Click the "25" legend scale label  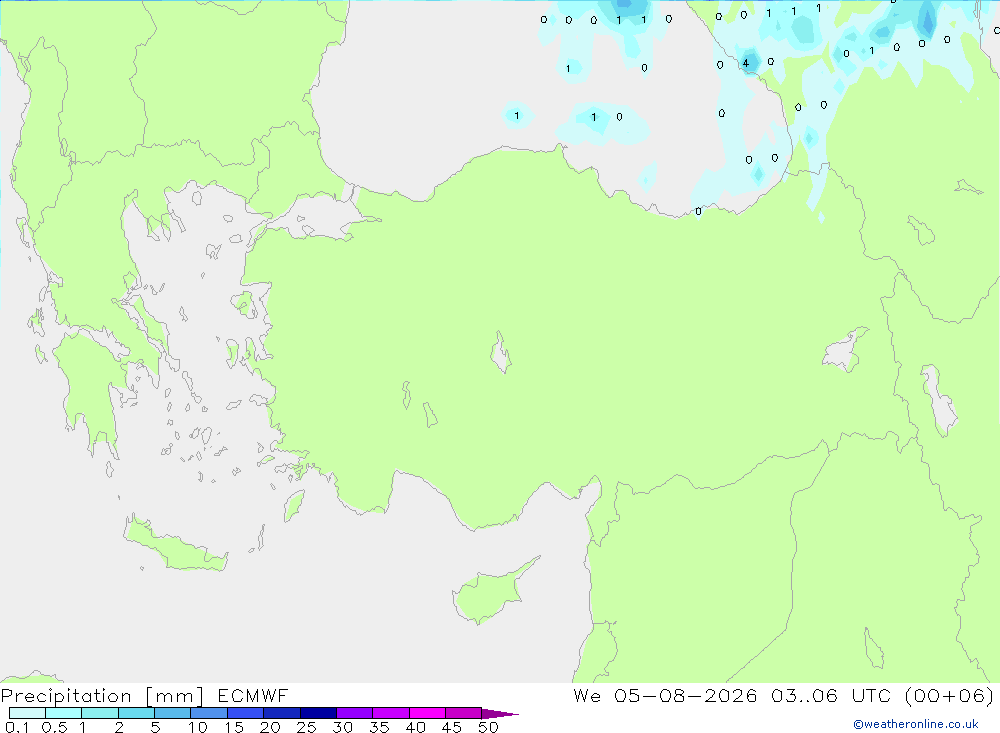coord(307,727)
